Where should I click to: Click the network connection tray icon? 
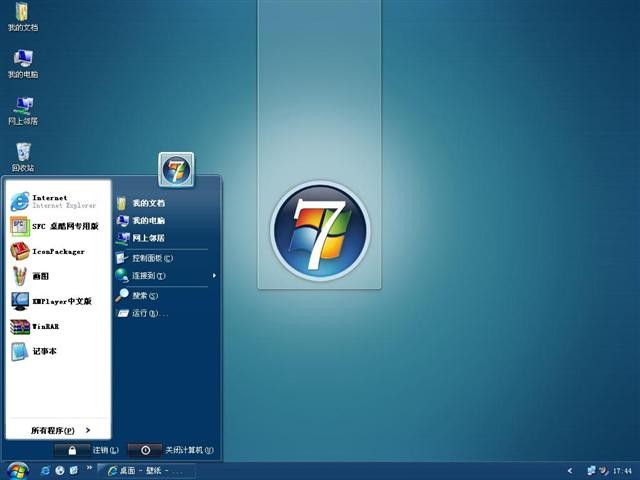(591, 471)
